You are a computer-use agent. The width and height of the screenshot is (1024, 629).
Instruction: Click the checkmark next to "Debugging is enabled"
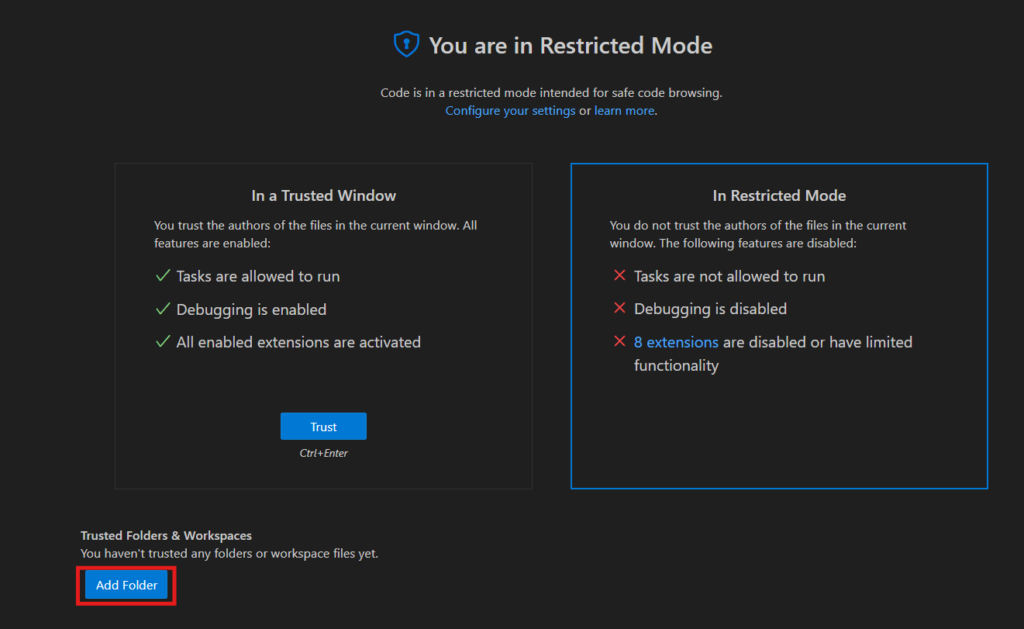[x=163, y=310]
